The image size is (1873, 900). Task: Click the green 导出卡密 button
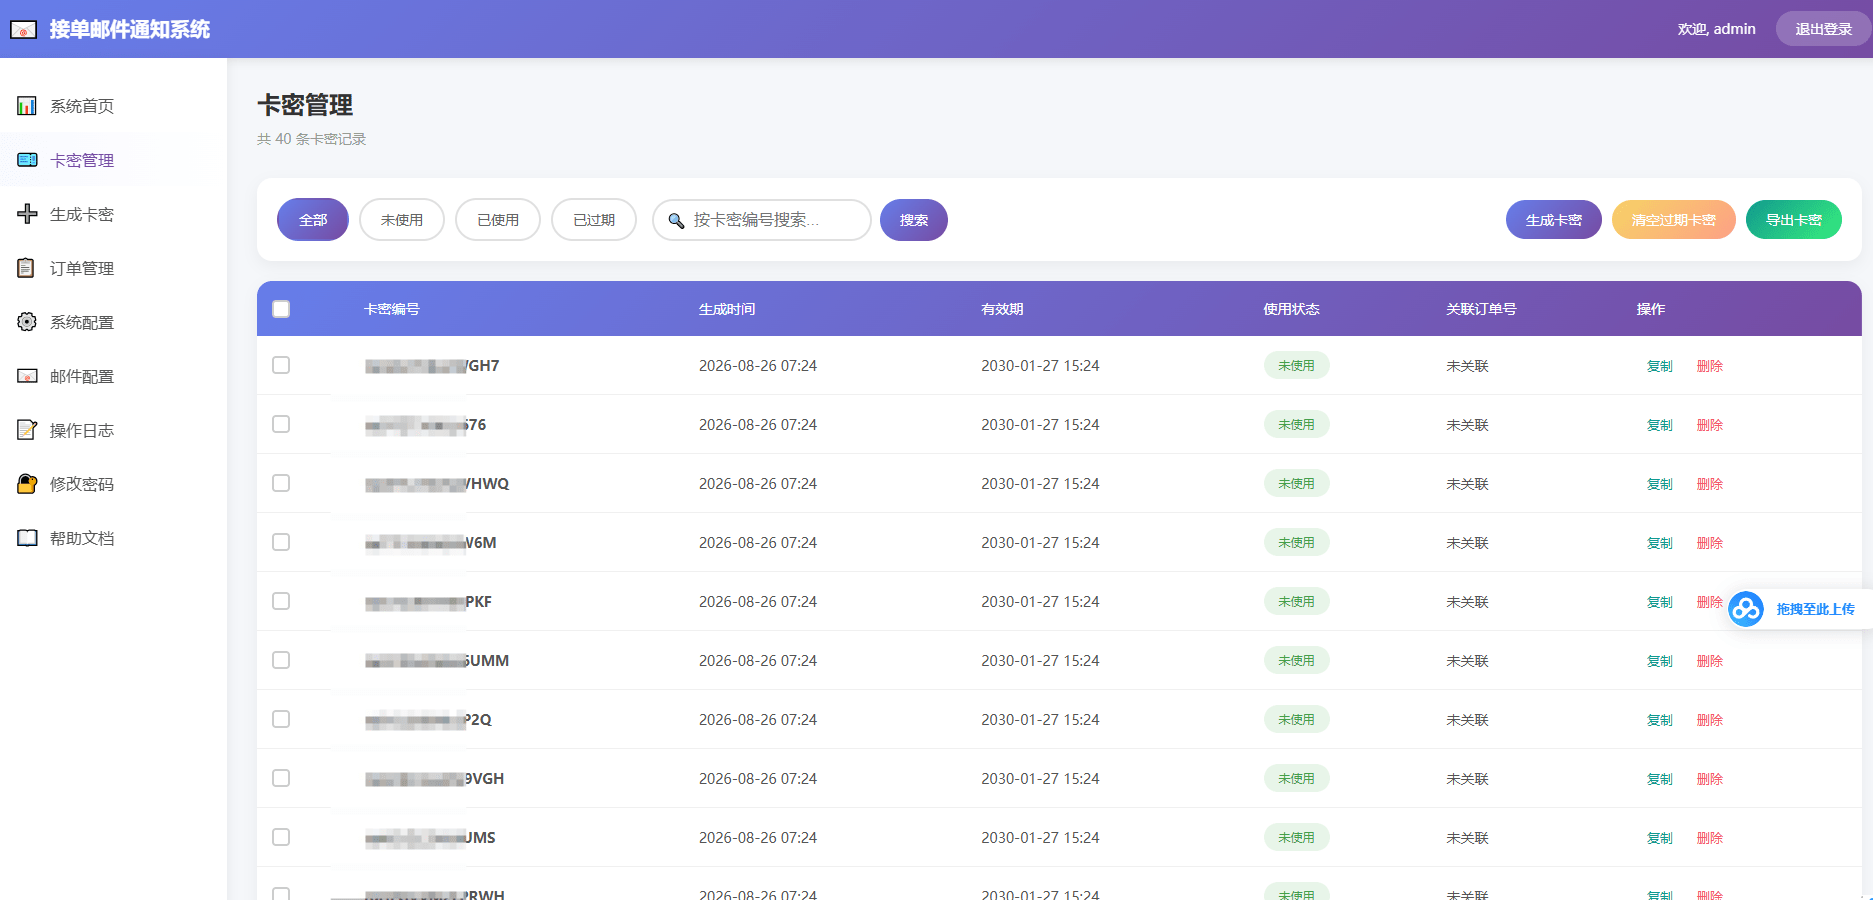(x=1794, y=220)
